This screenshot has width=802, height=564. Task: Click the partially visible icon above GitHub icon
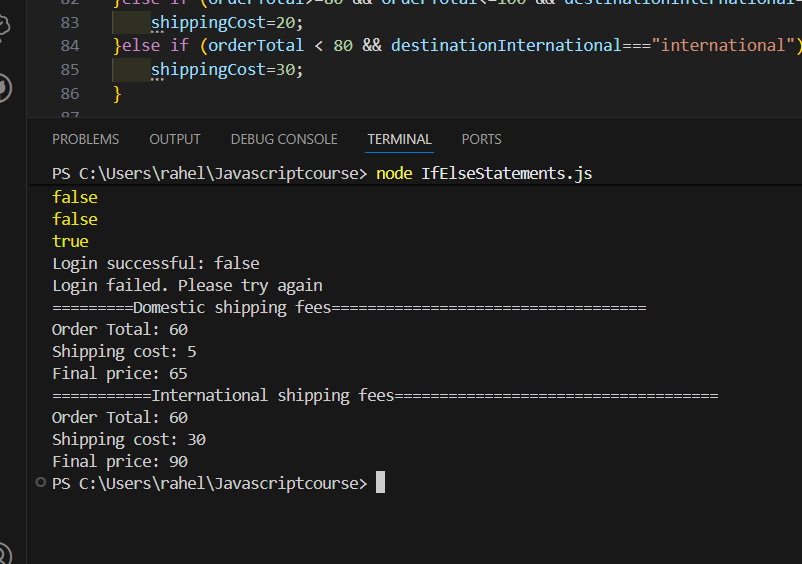click(x=5, y=25)
